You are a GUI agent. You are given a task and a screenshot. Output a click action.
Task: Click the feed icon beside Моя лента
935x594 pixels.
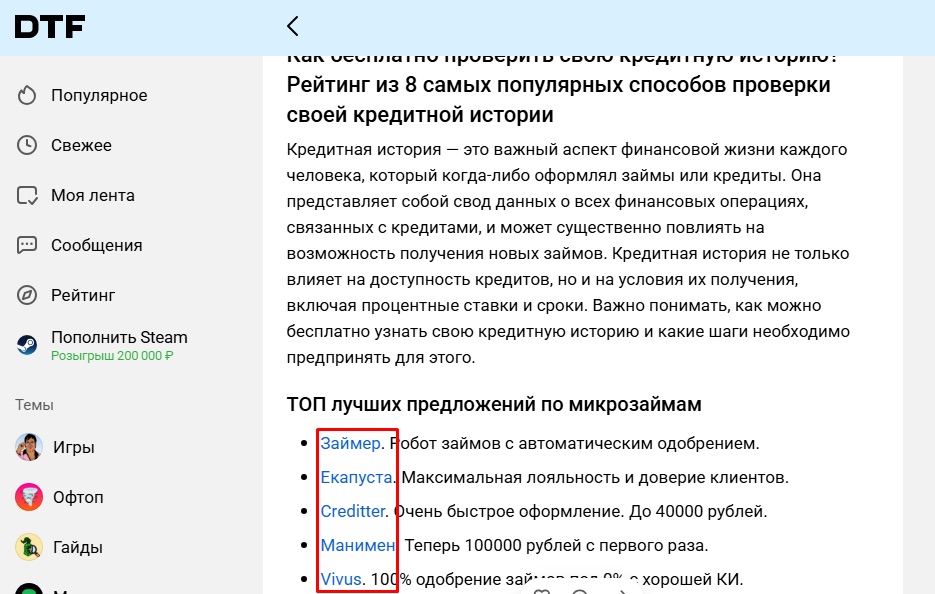click(27, 196)
